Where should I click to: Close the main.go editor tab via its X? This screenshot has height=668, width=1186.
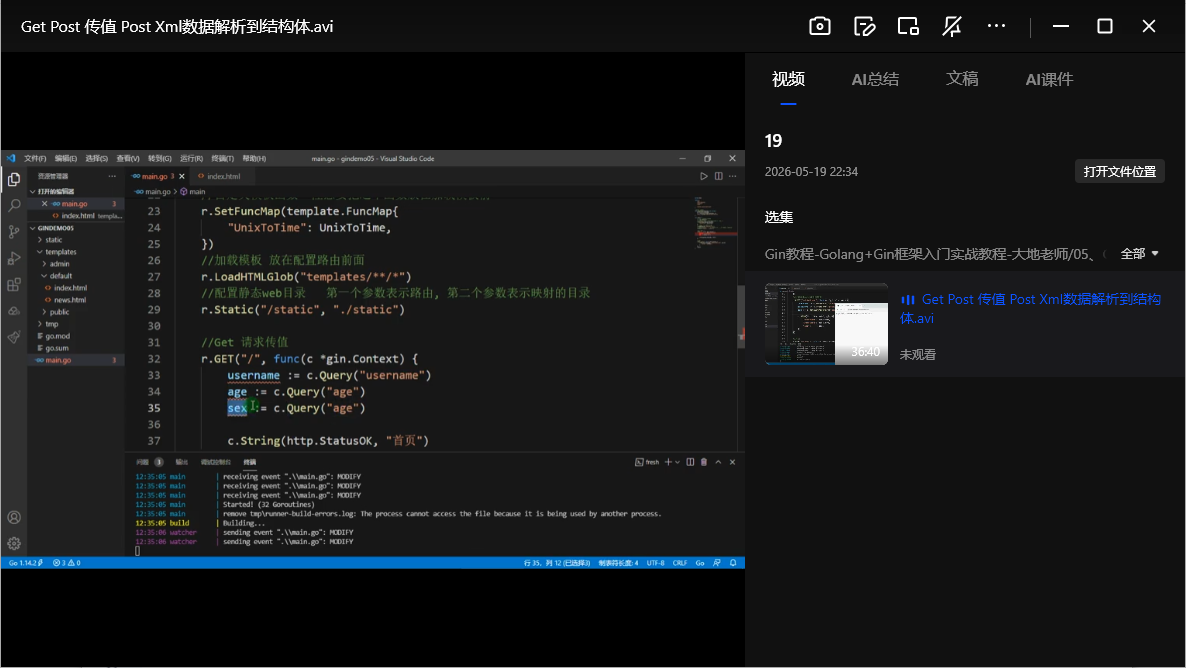click(x=182, y=176)
